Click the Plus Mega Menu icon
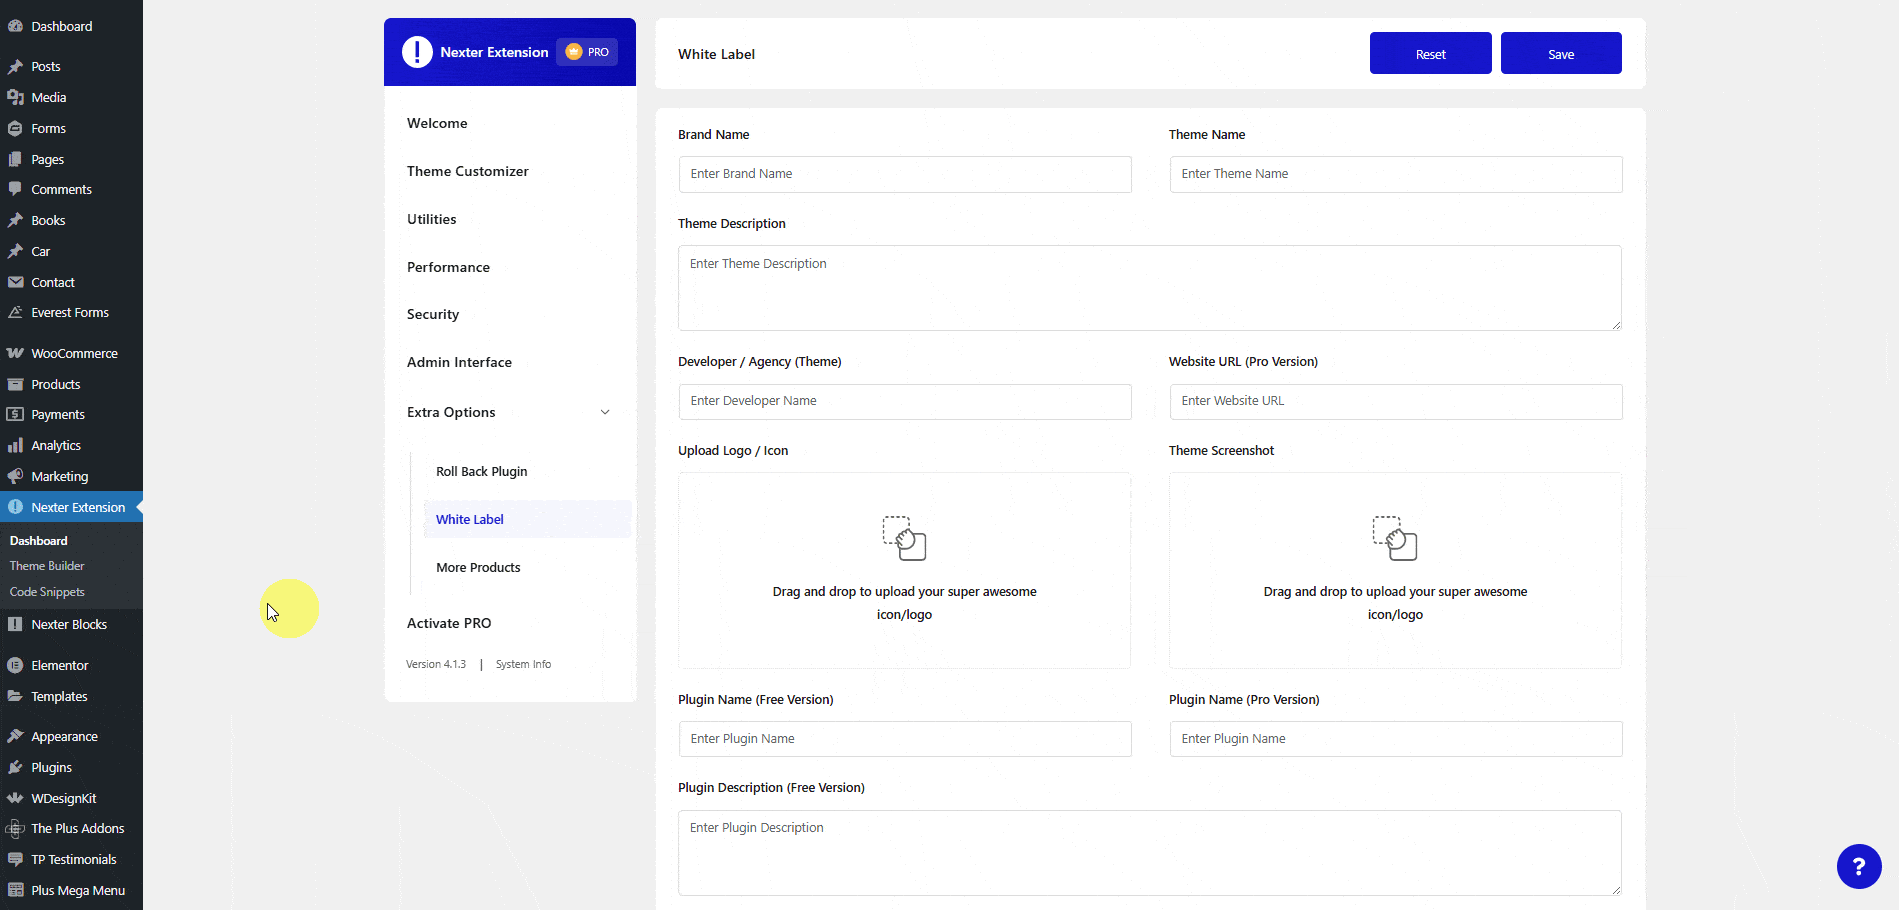Image resolution: width=1899 pixels, height=910 pixels. pyautogui.click(x=16, y=890)
